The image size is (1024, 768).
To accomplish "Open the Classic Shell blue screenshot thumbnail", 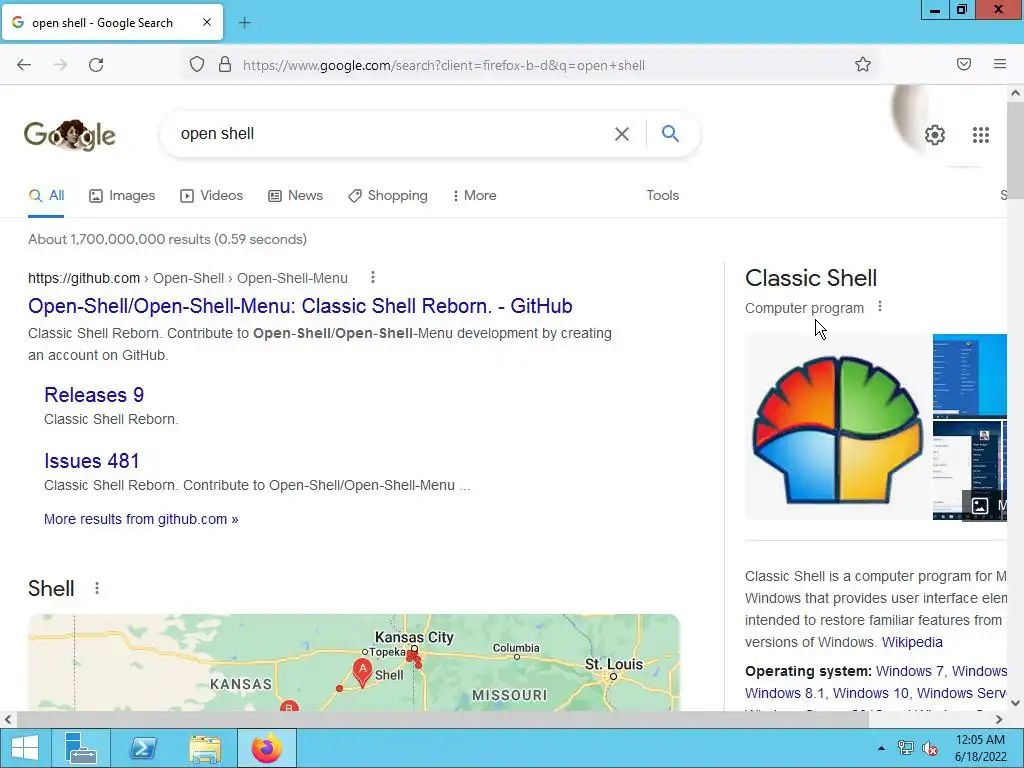I will (970, 376).
